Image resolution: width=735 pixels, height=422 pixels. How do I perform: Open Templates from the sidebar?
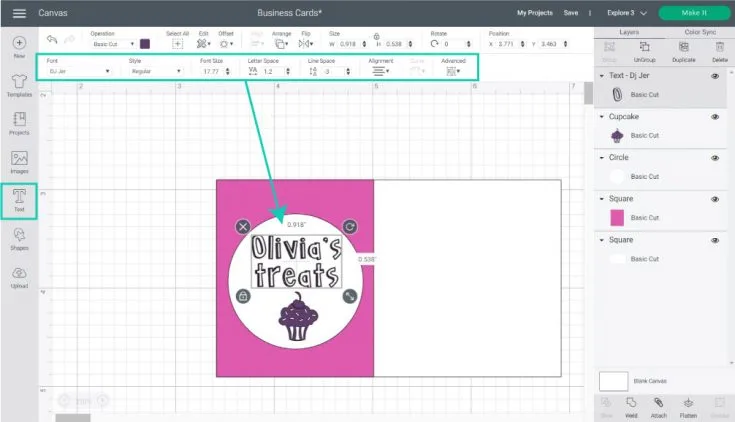(x=19, y=85)
